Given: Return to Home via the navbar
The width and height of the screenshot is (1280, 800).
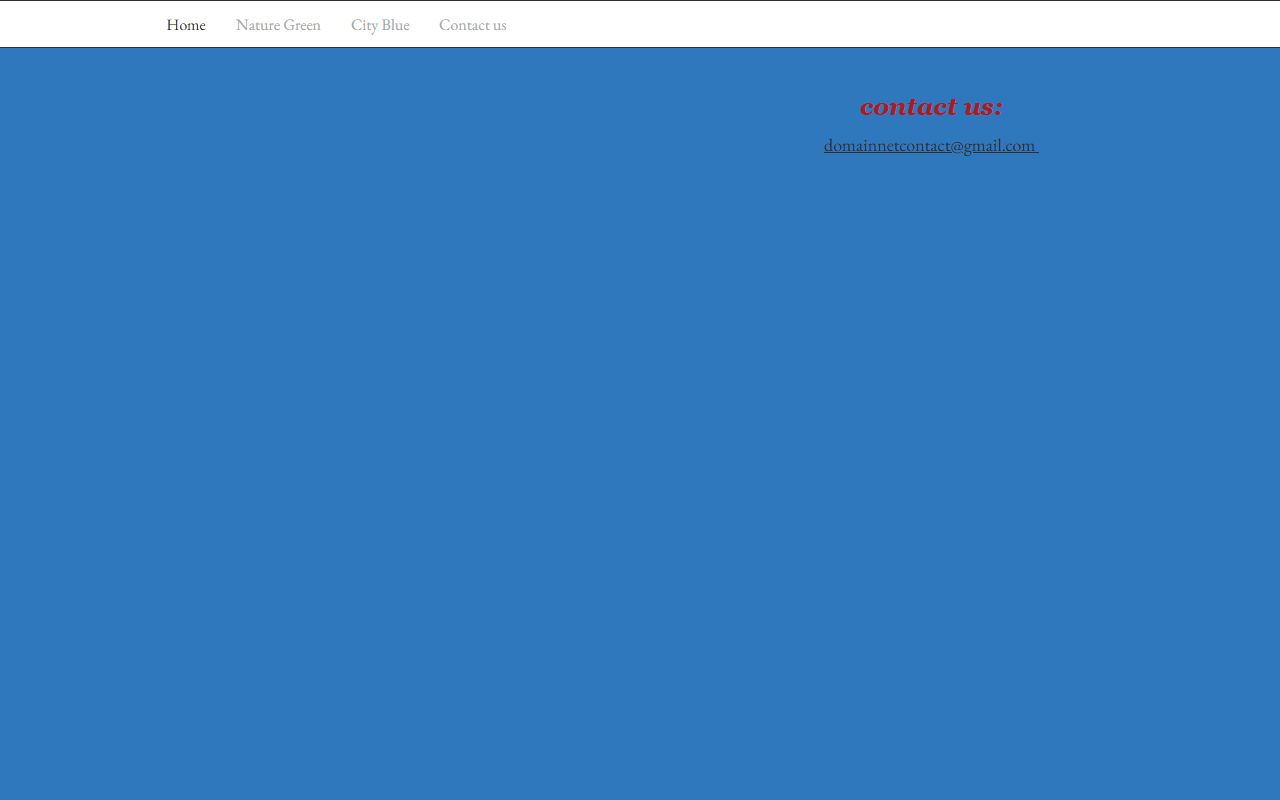Looking at the screenshot, I should pyautogui.click(x=186, y=25).
